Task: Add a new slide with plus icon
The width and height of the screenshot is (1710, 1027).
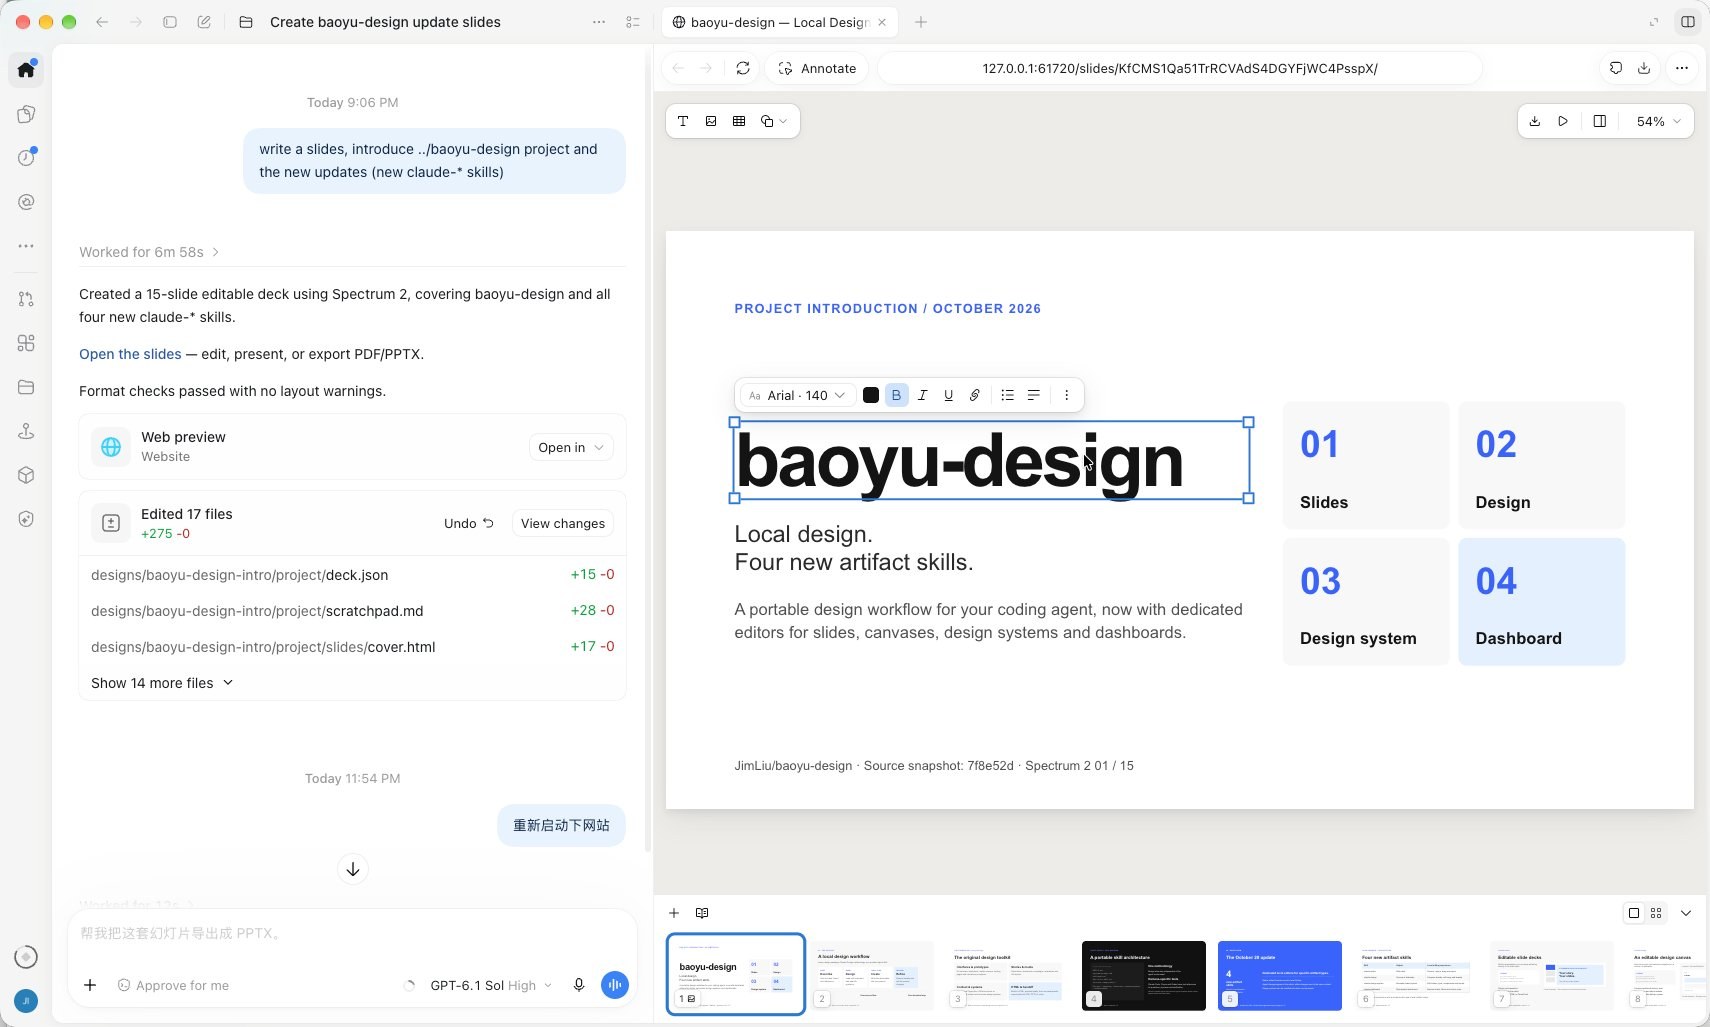Action: 674,913
